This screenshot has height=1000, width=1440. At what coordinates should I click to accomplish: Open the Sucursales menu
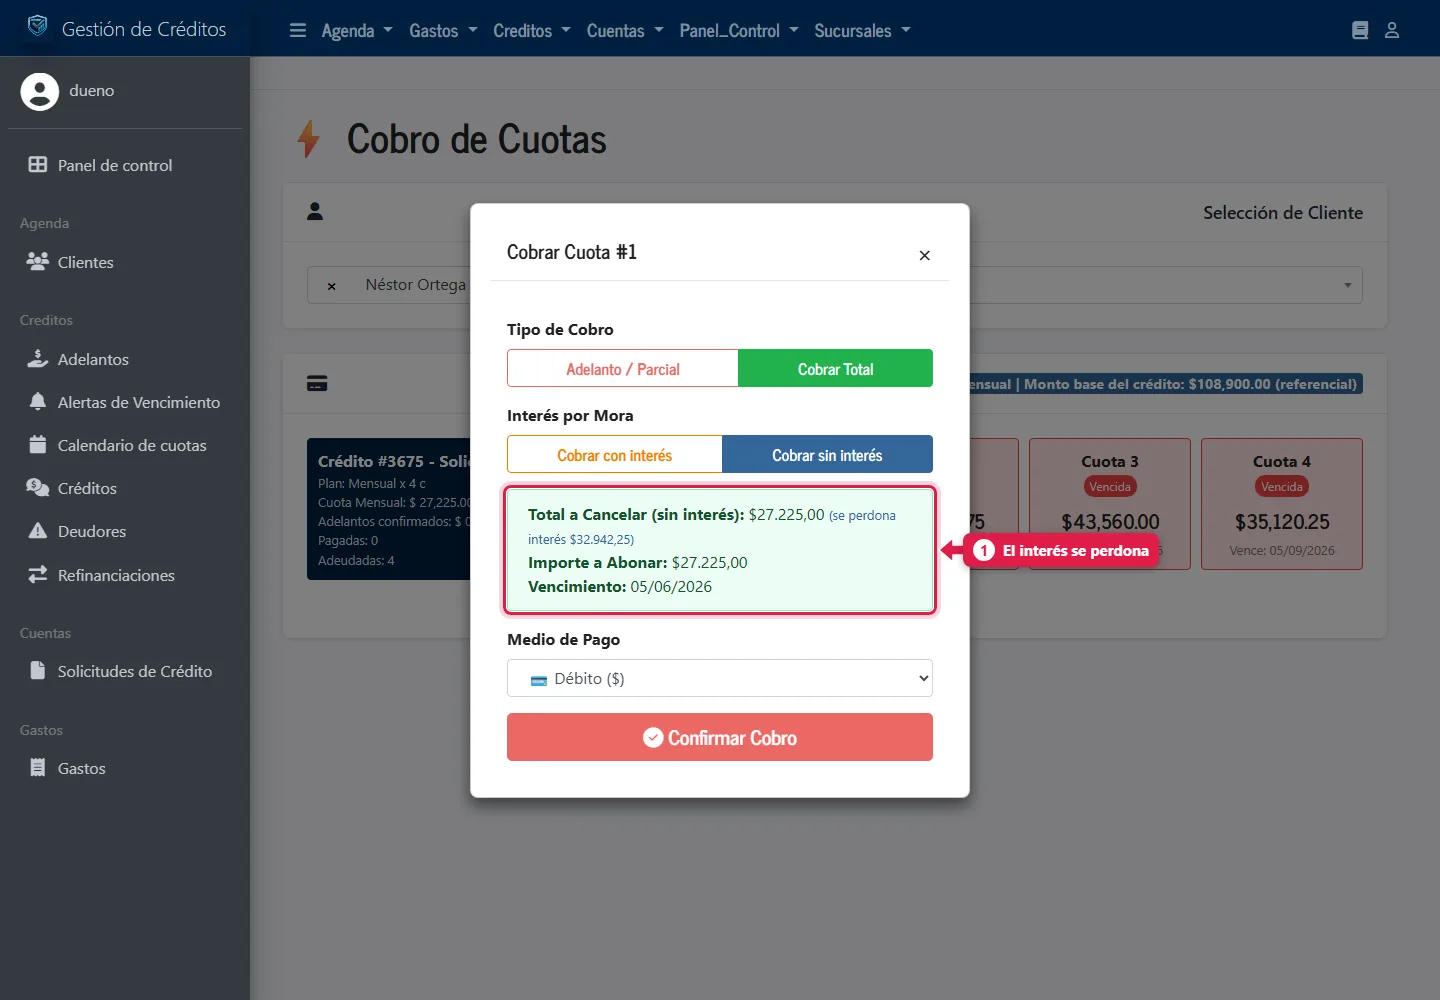(862, 31)
